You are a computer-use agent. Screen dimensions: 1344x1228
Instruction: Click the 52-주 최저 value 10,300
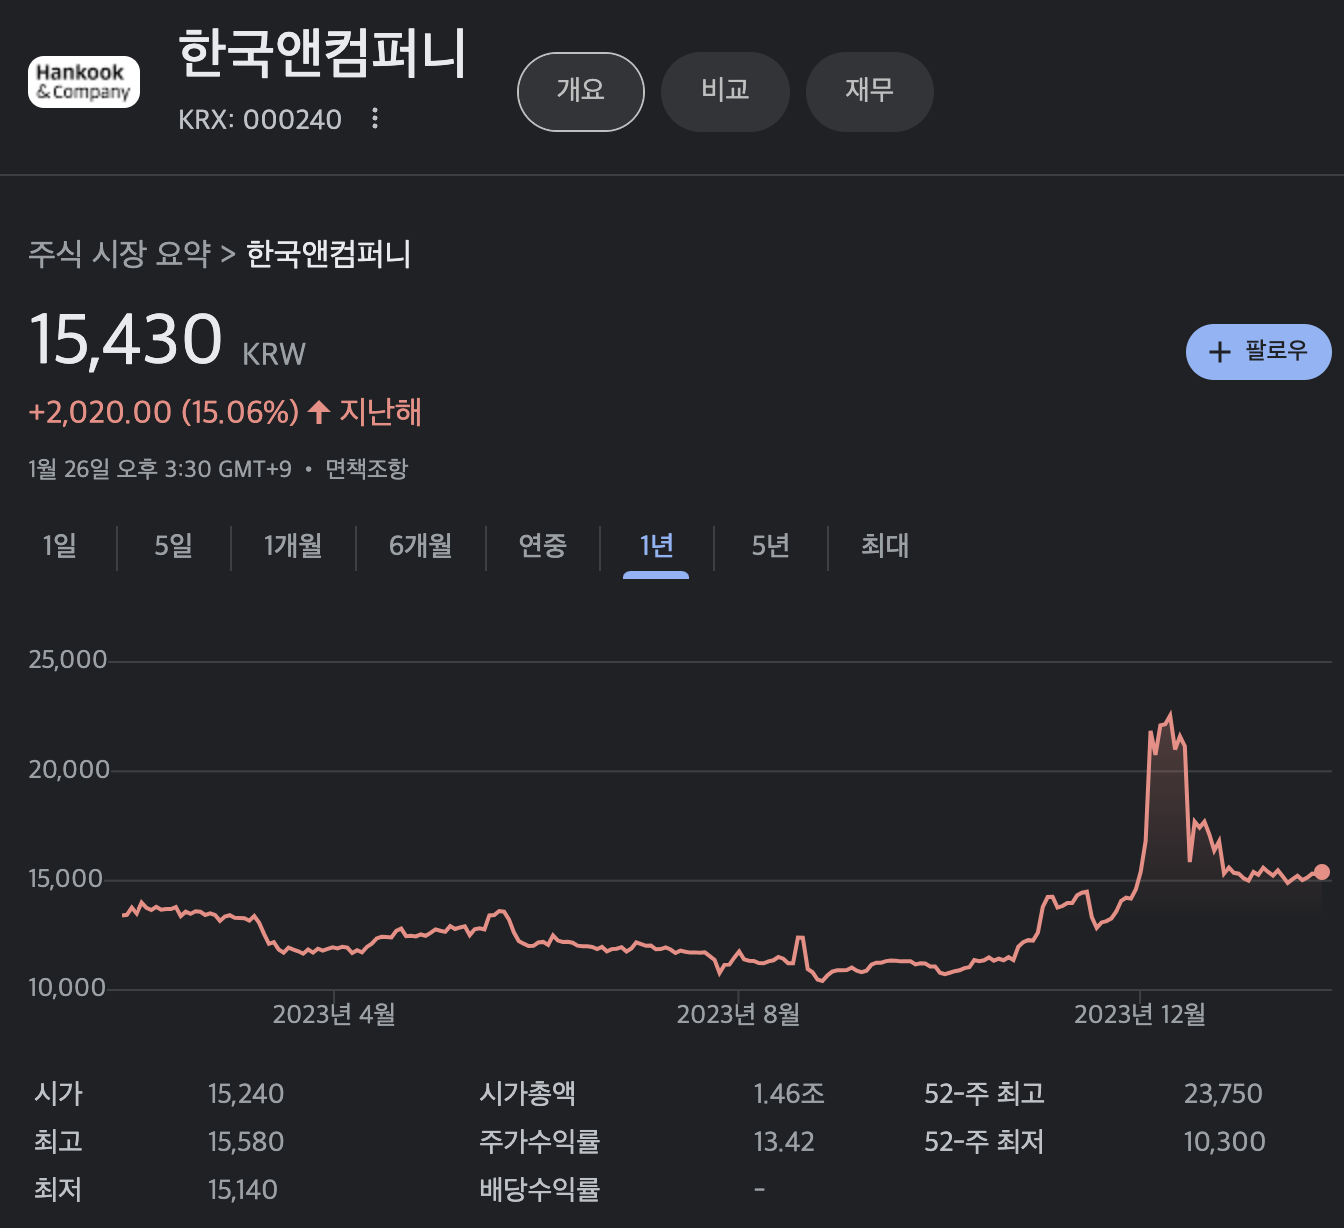pos(1225,1142)
